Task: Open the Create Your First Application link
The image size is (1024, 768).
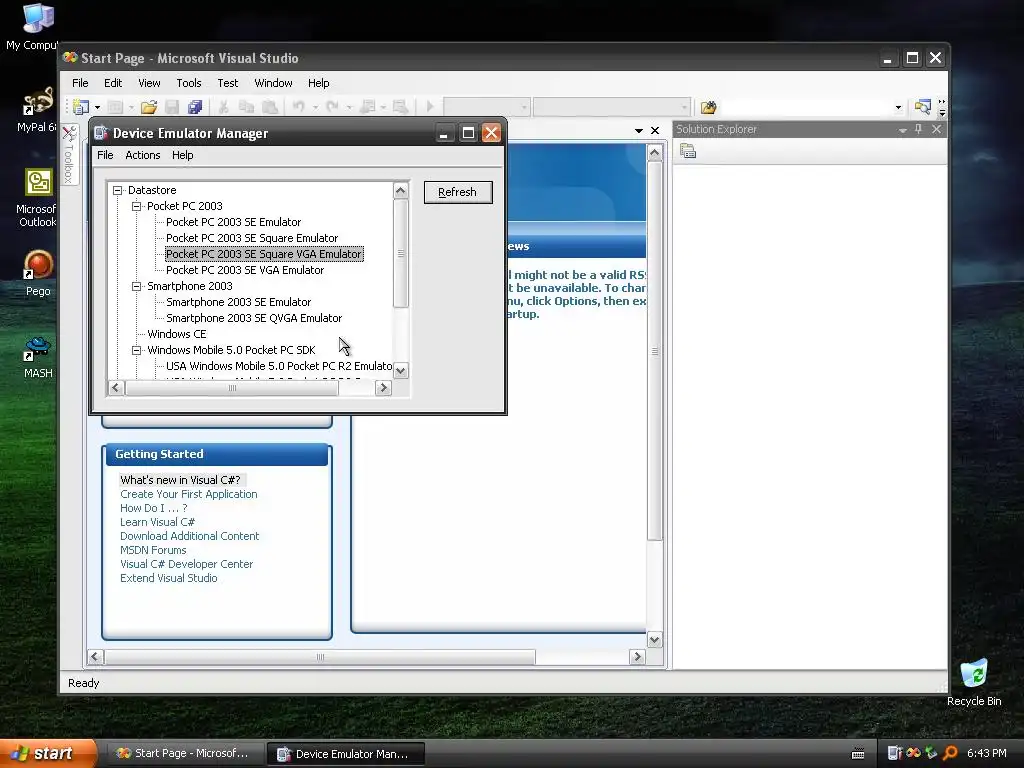Action: (189, 494)
